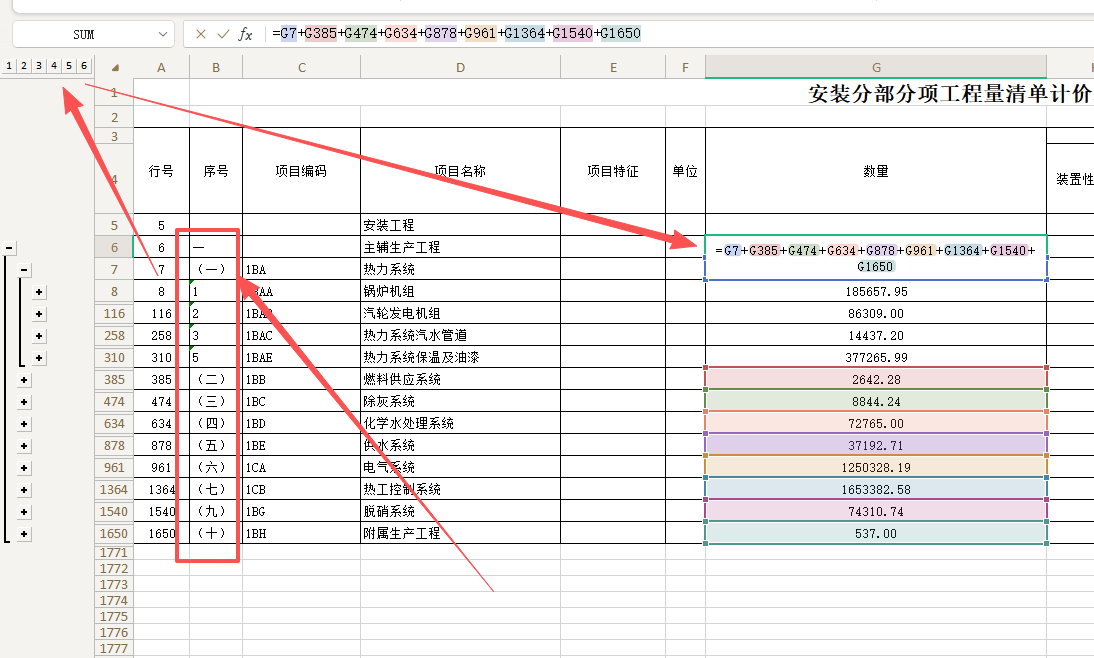Open Insert Function fx dialog
This screenshot has width=1094, height=658.
pyautogui.click(x=245, y=34)
